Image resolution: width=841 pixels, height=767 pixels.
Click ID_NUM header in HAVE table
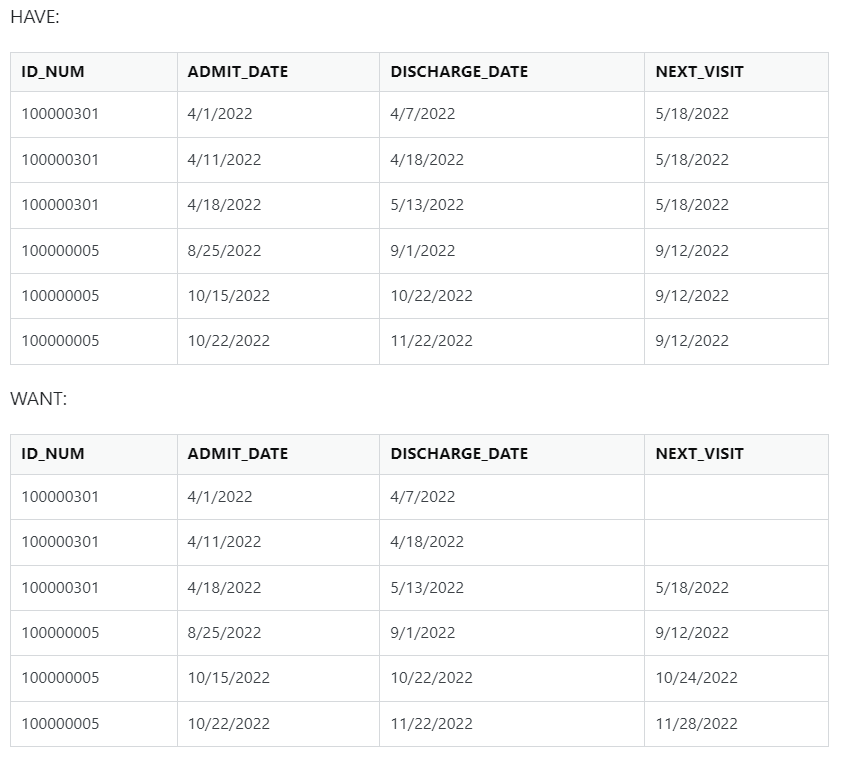pos(53,72)
